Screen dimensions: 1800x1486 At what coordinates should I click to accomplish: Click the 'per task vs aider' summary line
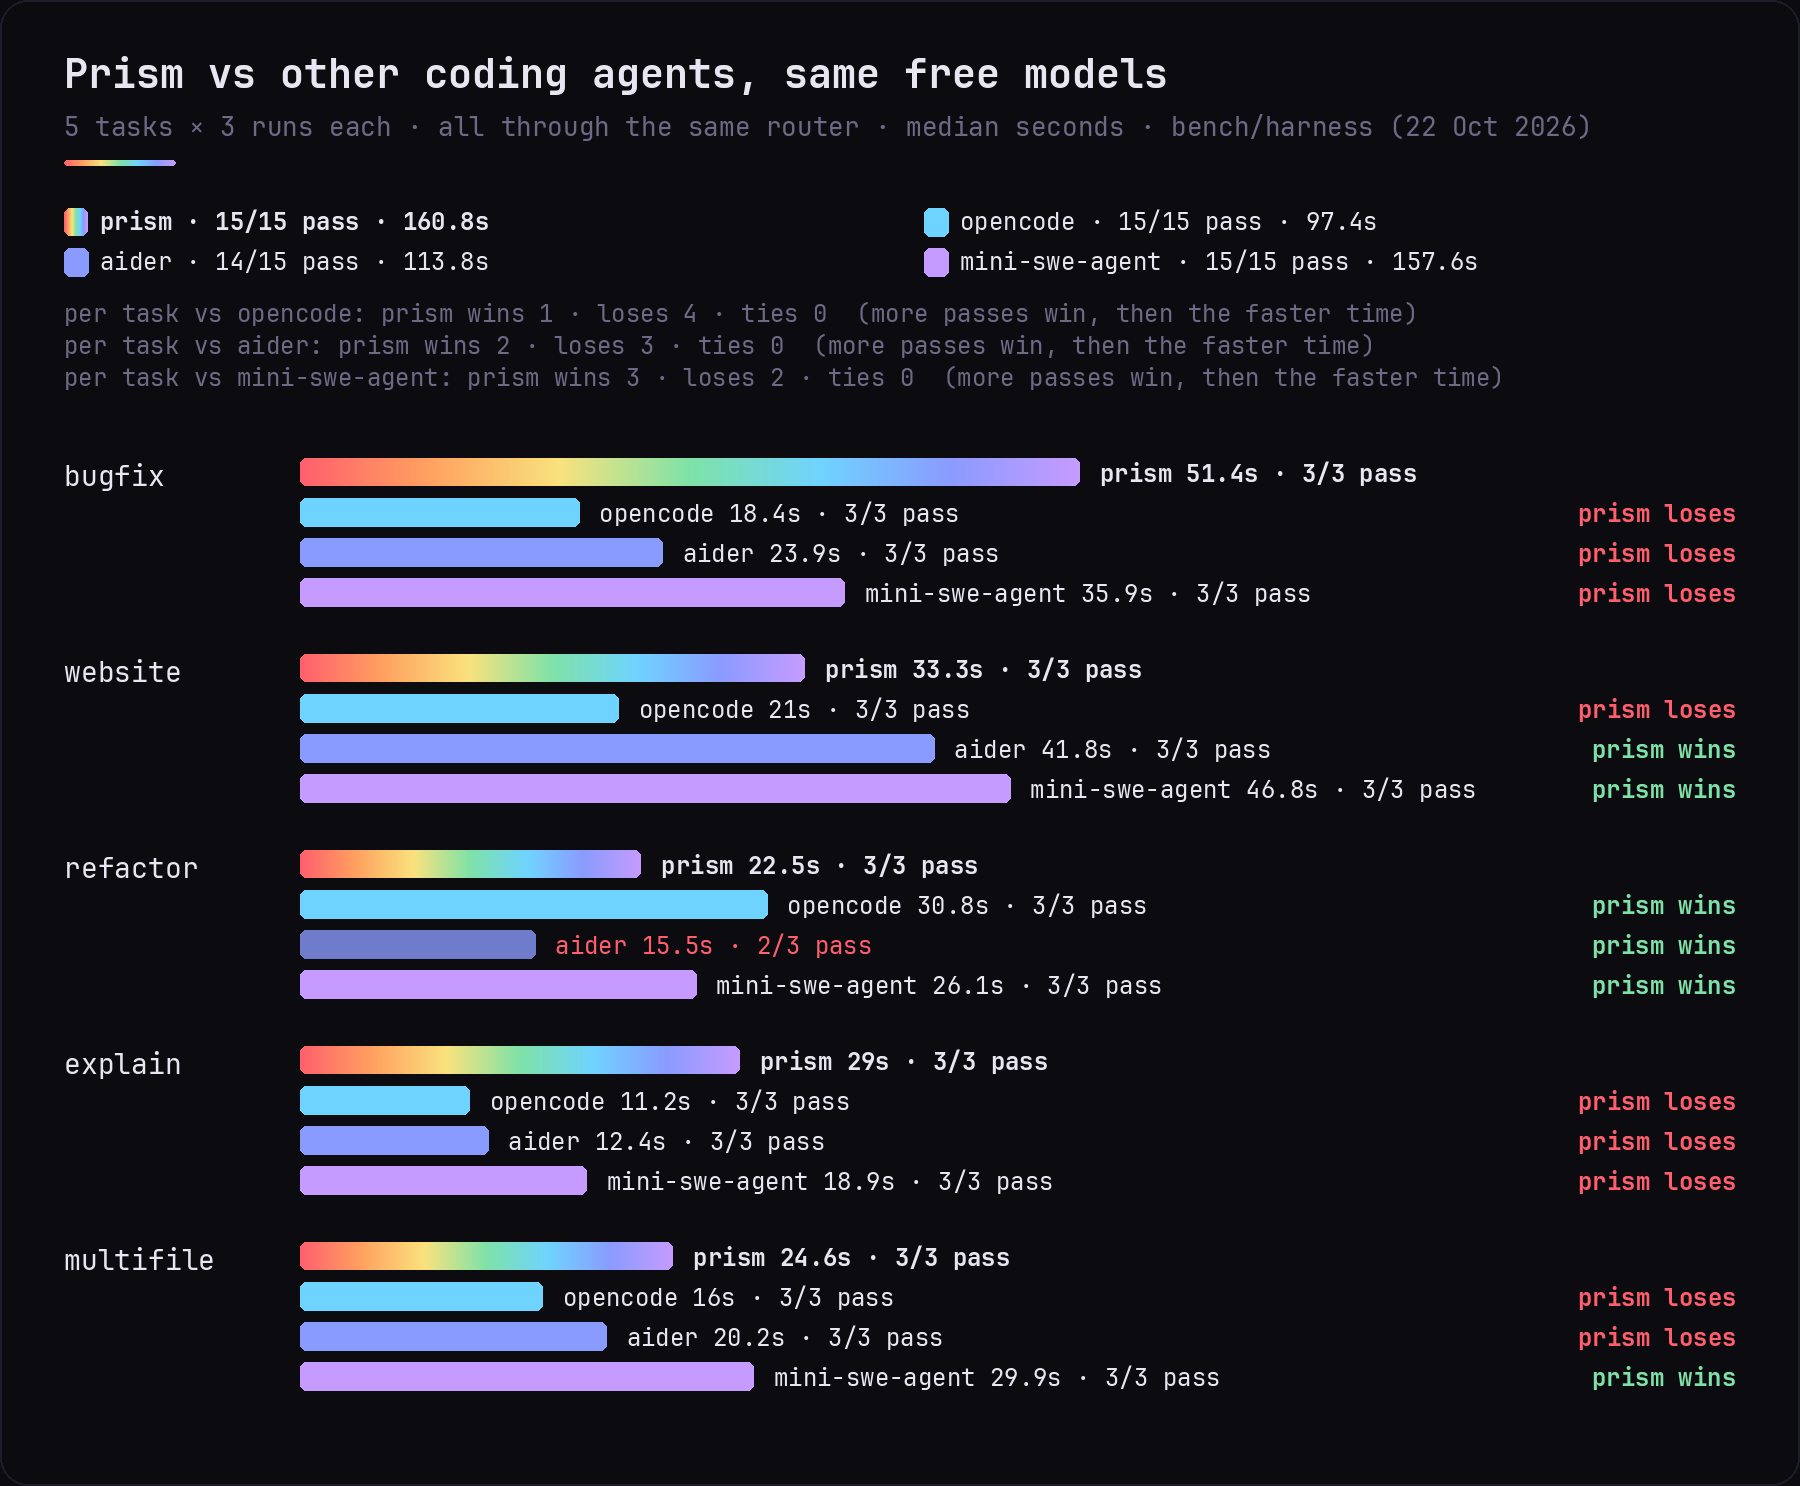pos(719,346)
